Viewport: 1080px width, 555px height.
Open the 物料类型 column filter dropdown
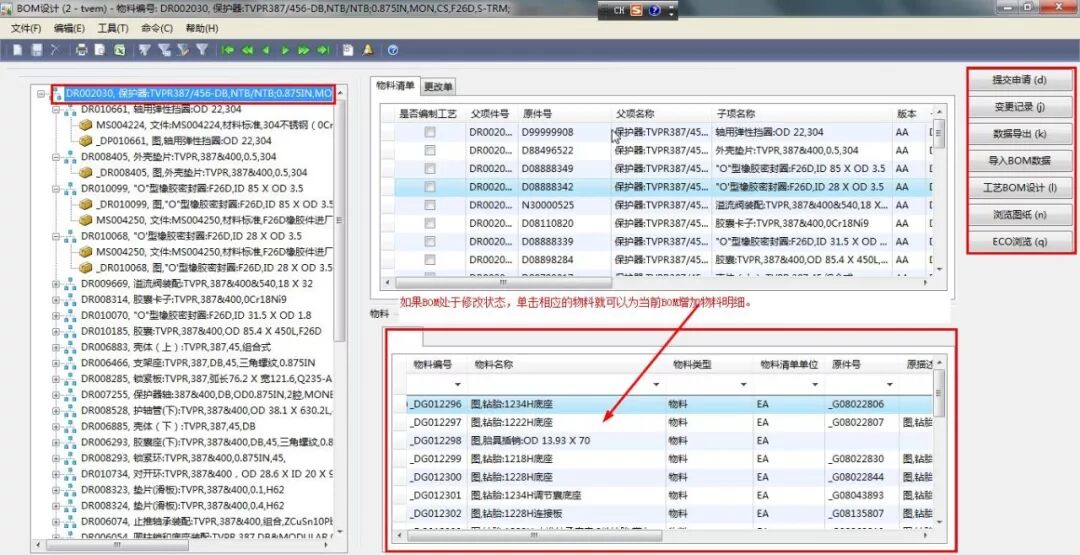click(743, 384)
